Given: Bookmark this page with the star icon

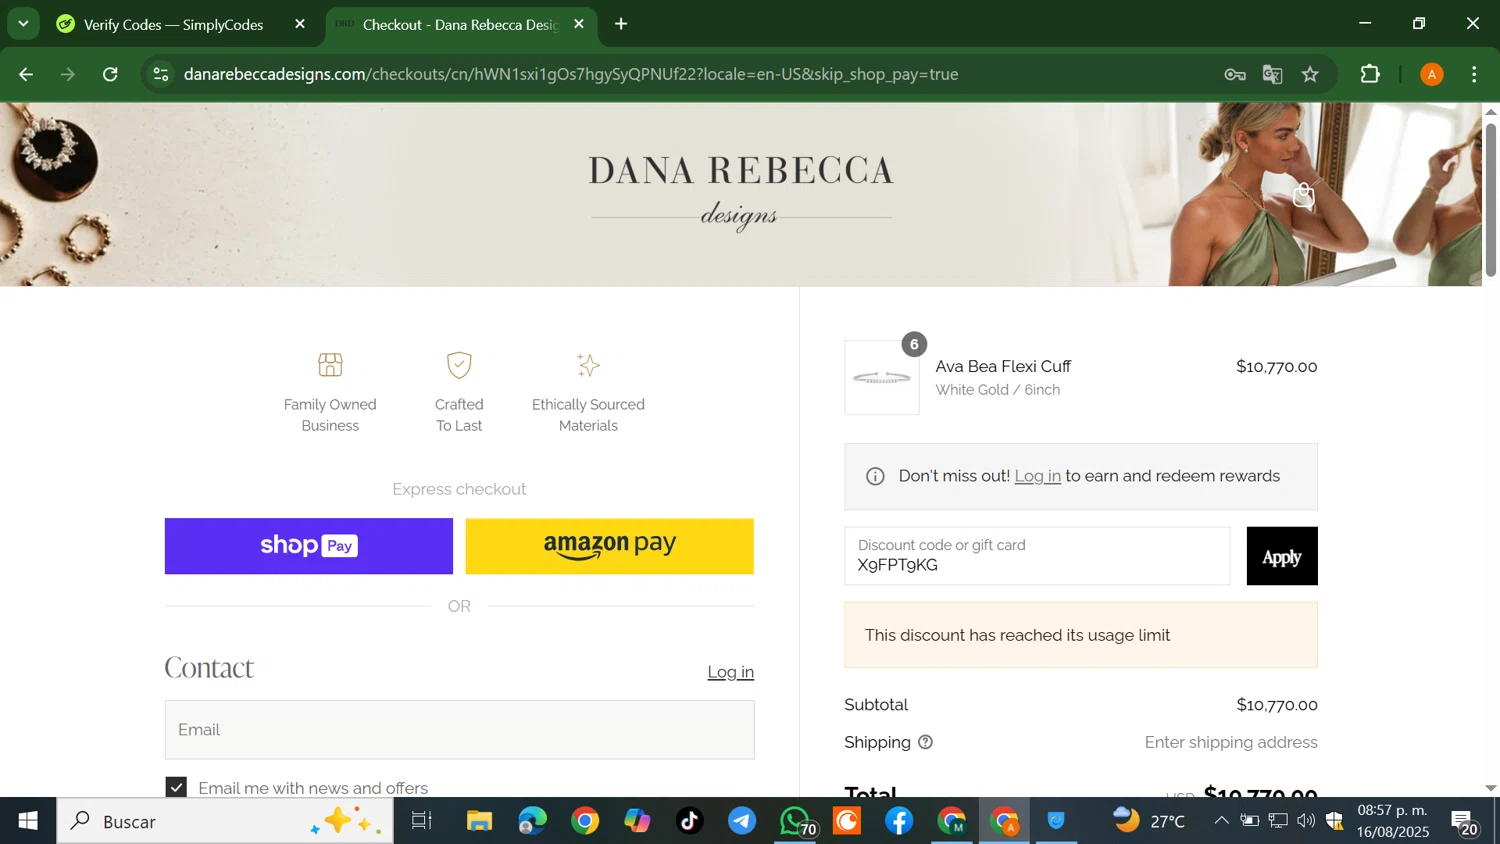Looking at the screenshot, I should pos(1311,74).
